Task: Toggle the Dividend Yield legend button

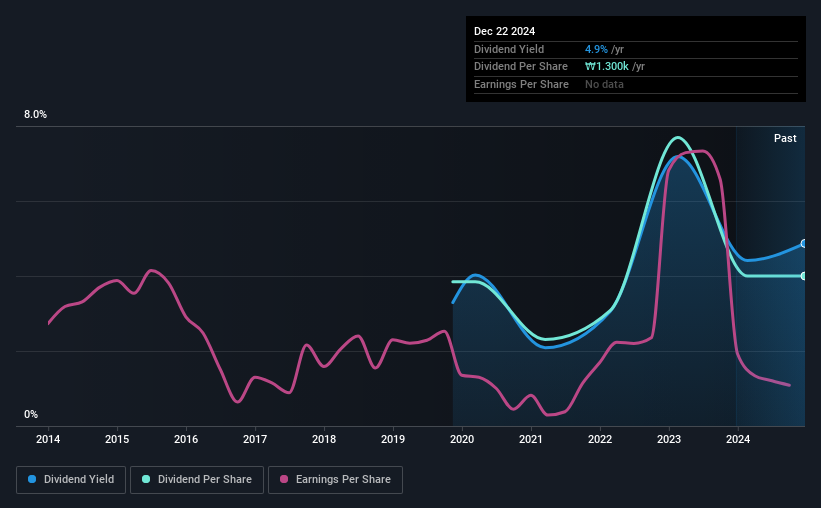Action: pyautogui.click(x=71, y=480)
